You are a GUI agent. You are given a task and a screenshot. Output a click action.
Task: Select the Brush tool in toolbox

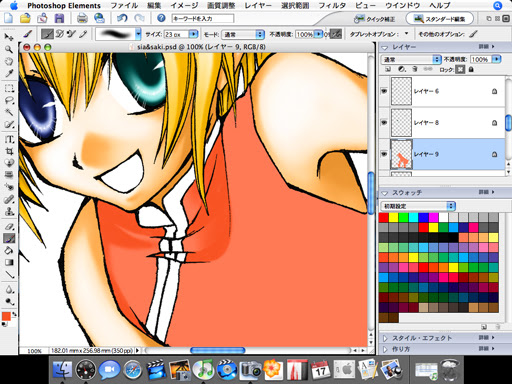pyautogui.click(x=9, y=238)
